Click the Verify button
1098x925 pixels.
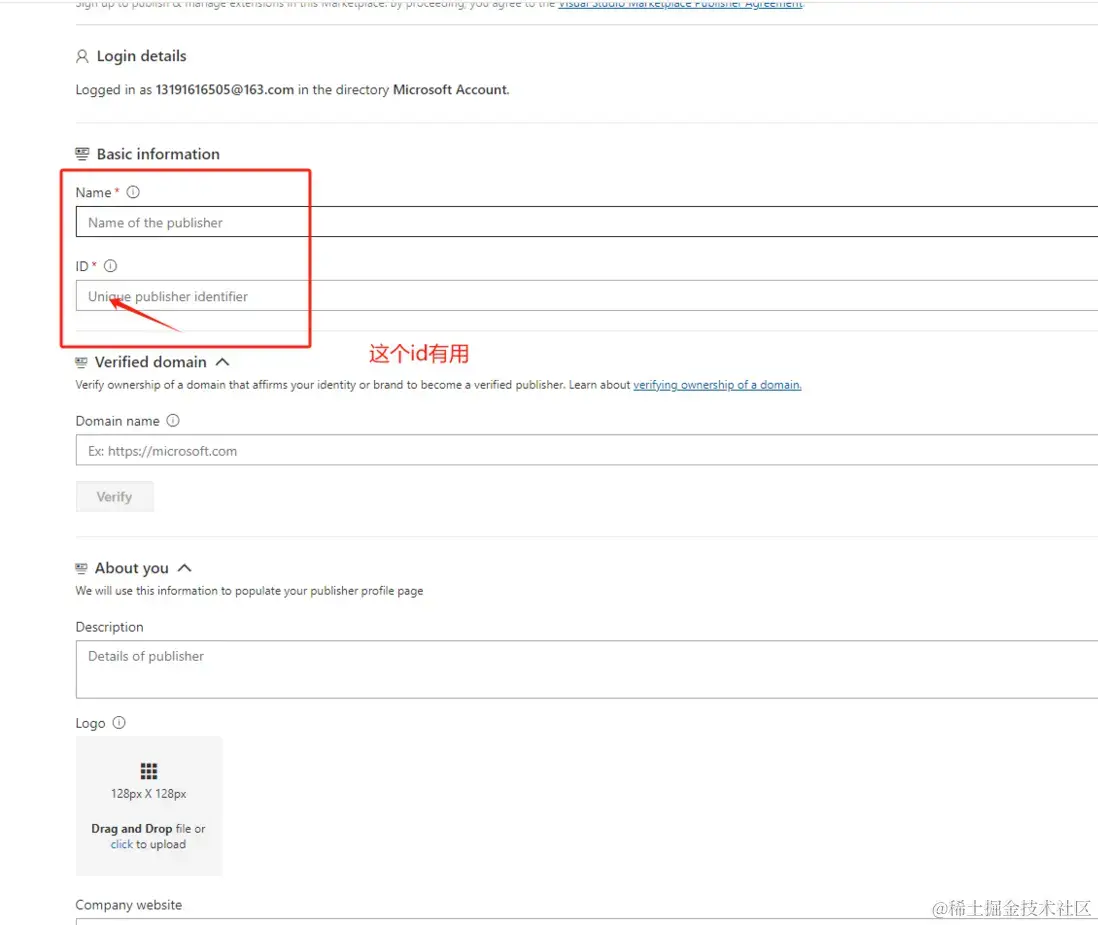tap(114, 496)
